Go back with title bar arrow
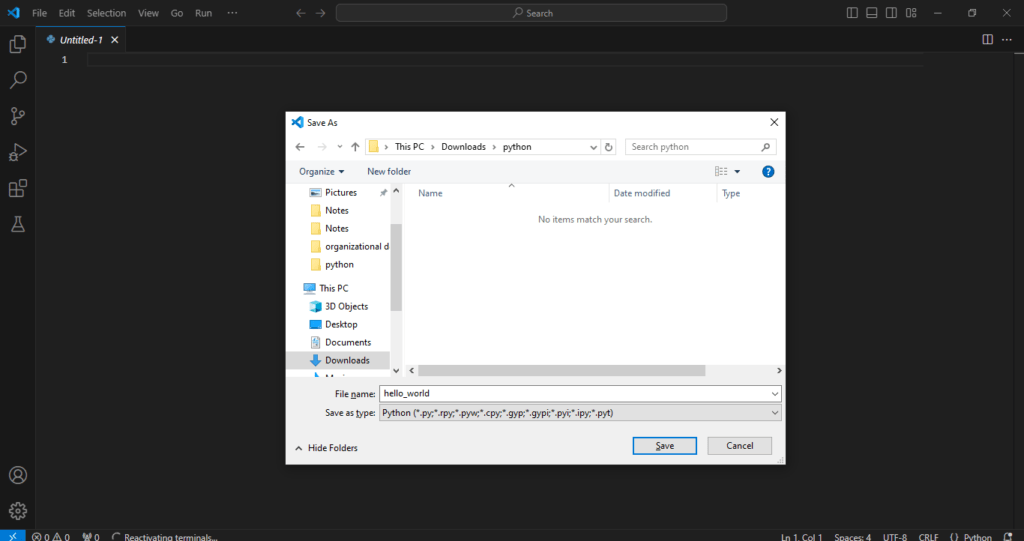This screenshot has width=1024, height=541. coord(300,13)
